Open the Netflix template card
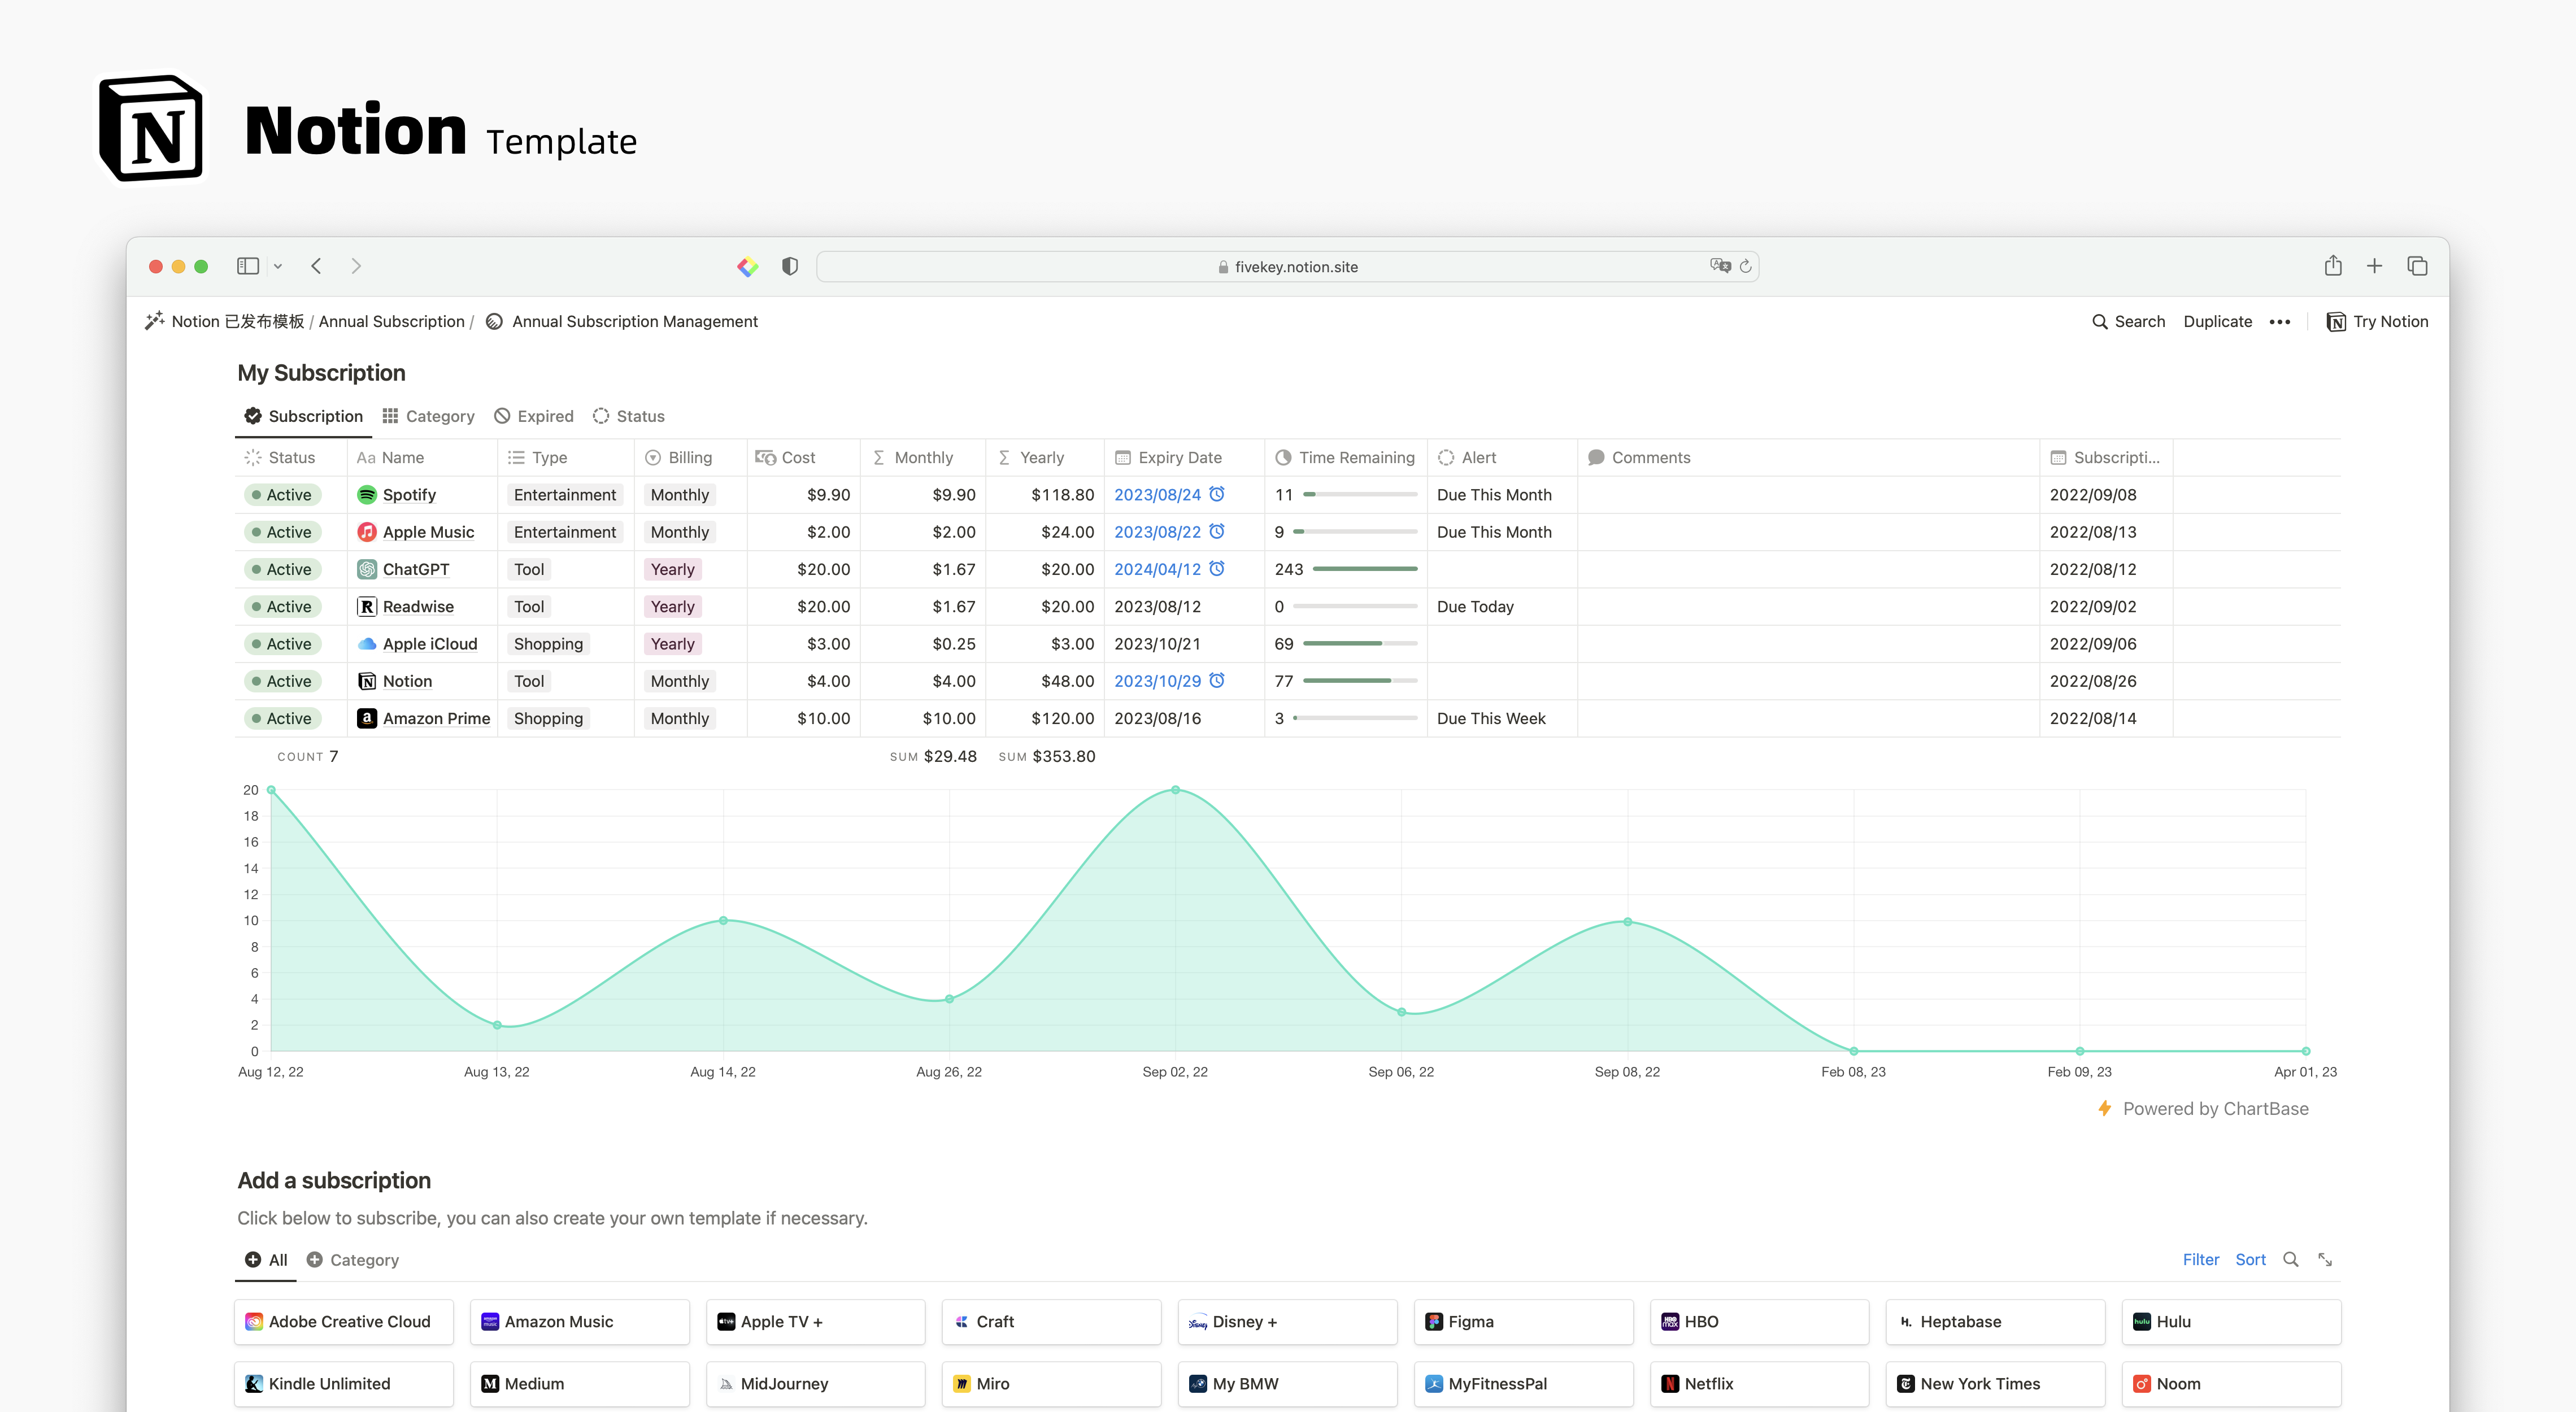 tap(1759, 1384)
